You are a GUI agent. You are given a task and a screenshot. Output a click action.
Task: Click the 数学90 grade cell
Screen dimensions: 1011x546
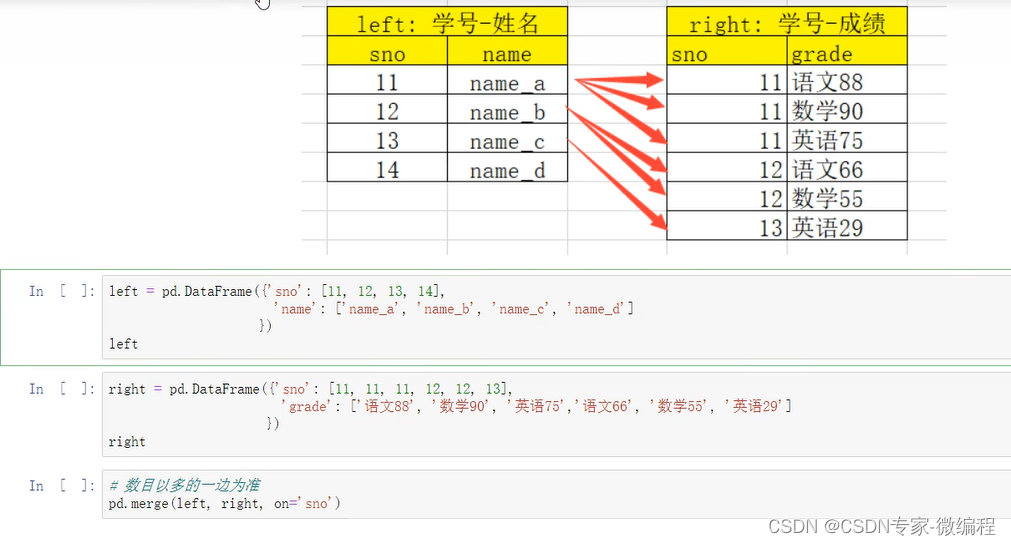click(x=847, y=109)
